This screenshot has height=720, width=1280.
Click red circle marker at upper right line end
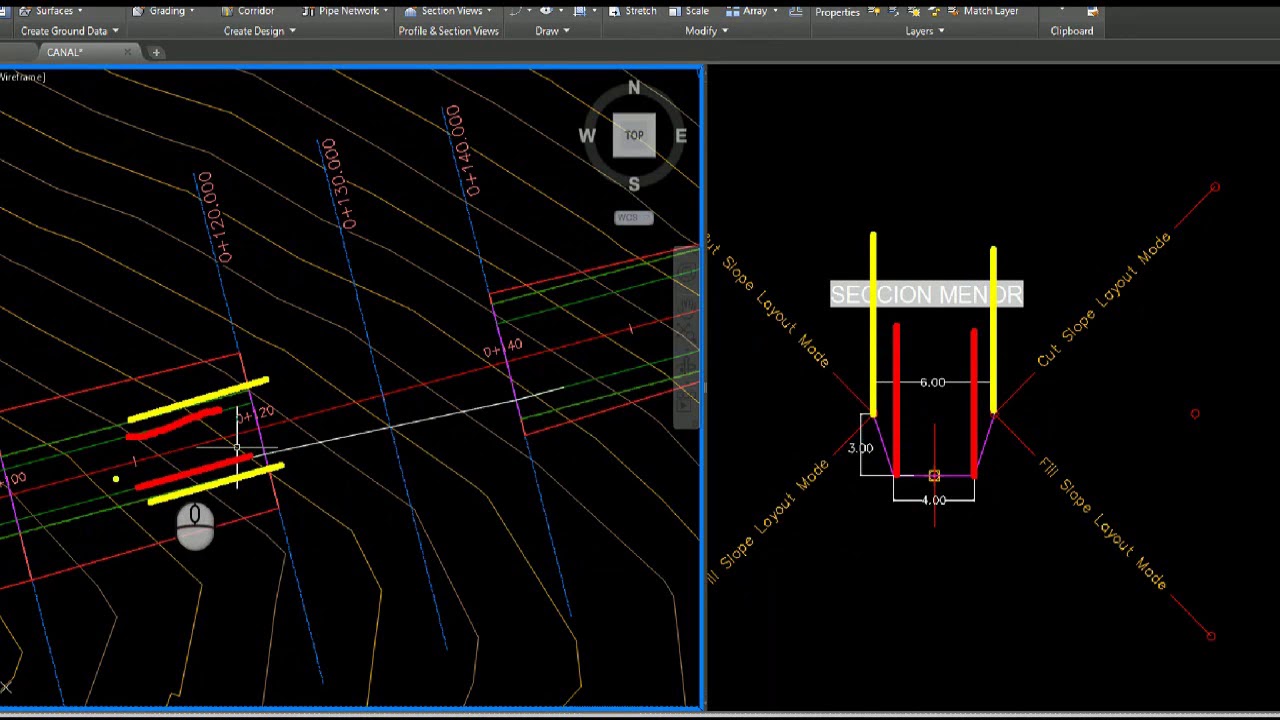click(1215, 187)
